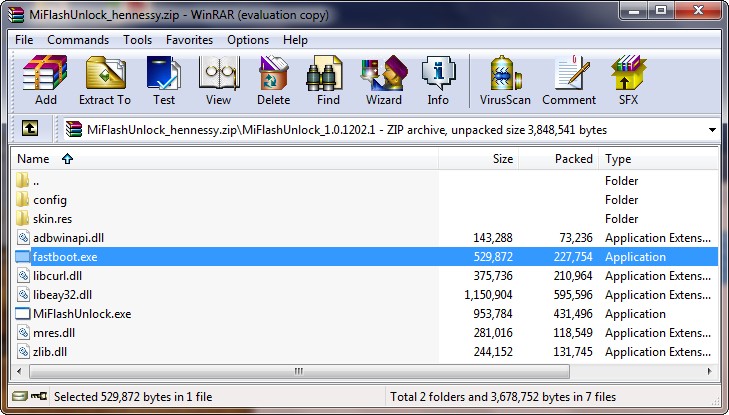The height and width of the screenshot is (415, 729).
Task: Click the scrollbar left arrow
Action: [19, 371]
